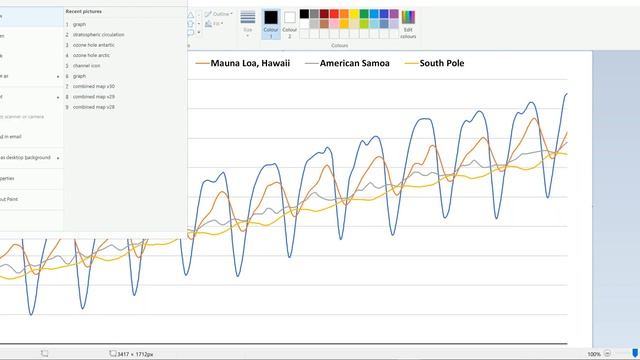Pick the dark red palette swatch
The height and width of the screenshot is (360, 640).
click(x=324, y=14)
